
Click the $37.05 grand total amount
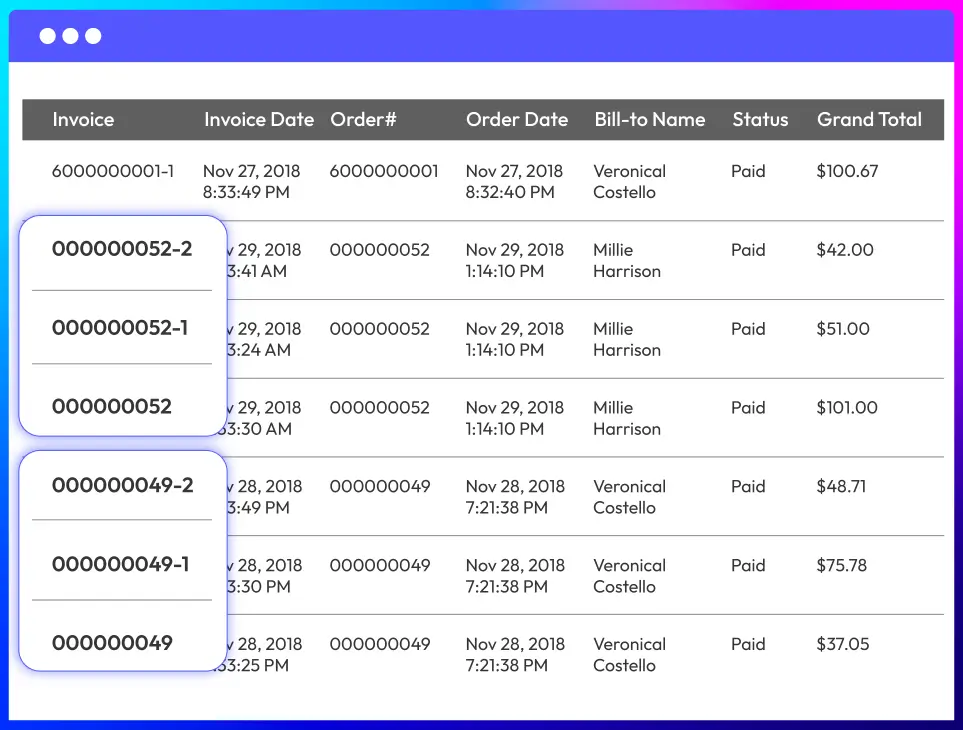click(843, 644)
